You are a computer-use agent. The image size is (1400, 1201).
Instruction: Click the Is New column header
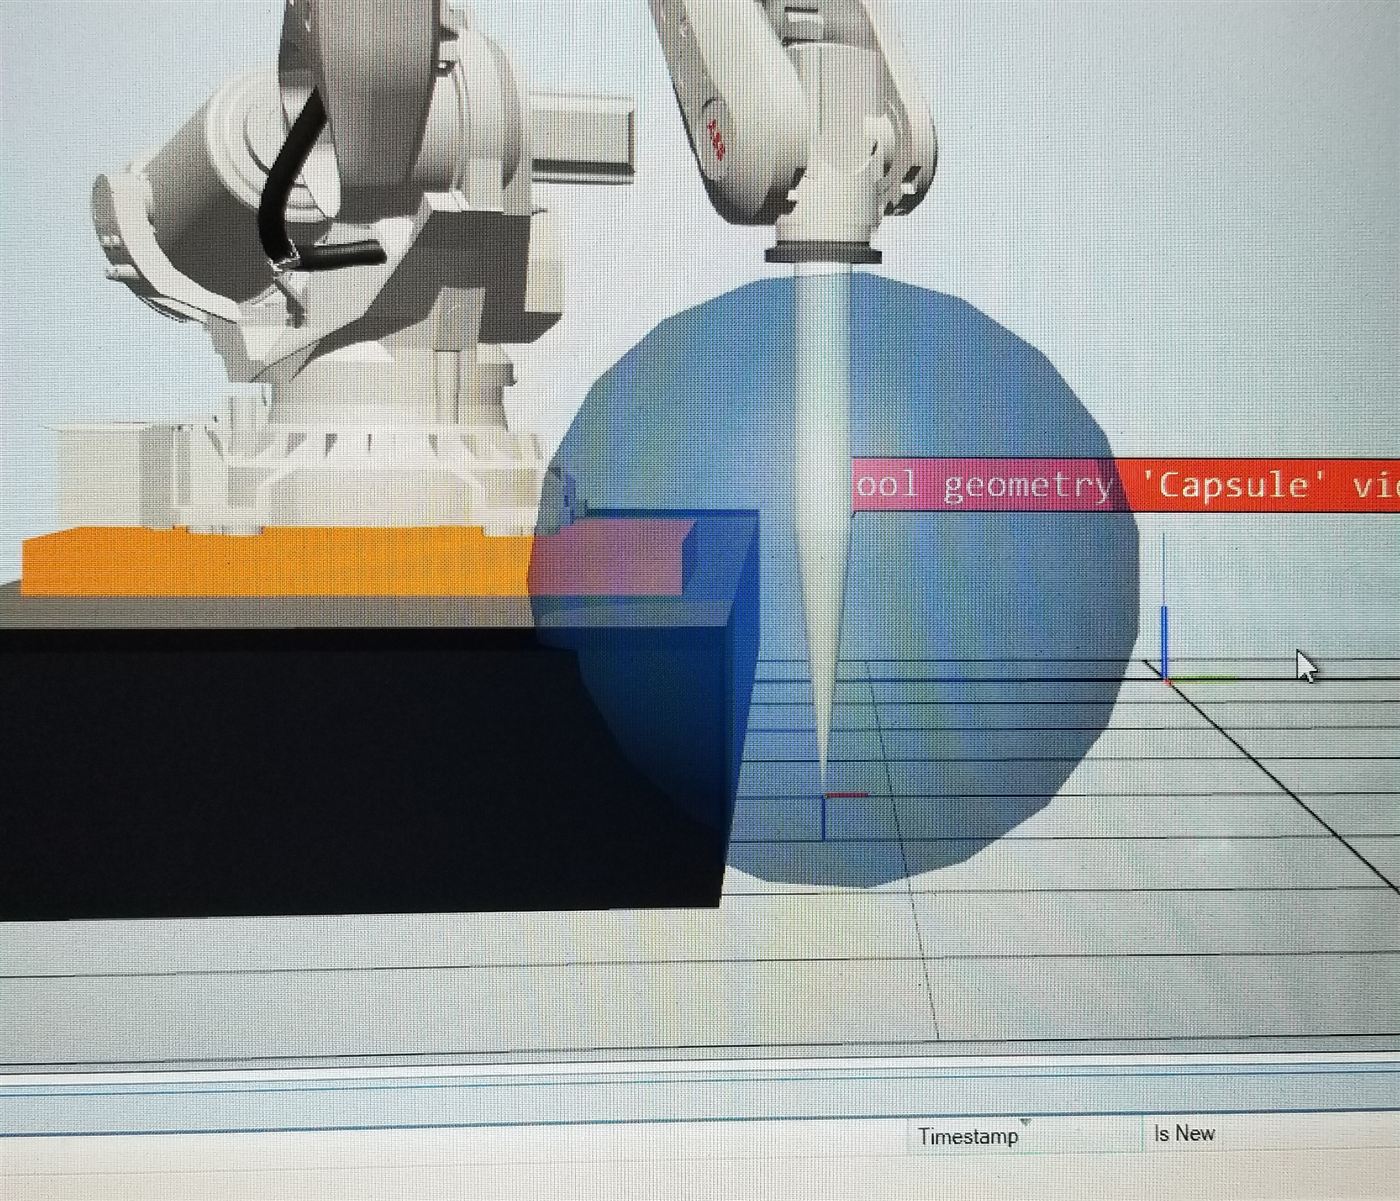pos(1184,1133)
